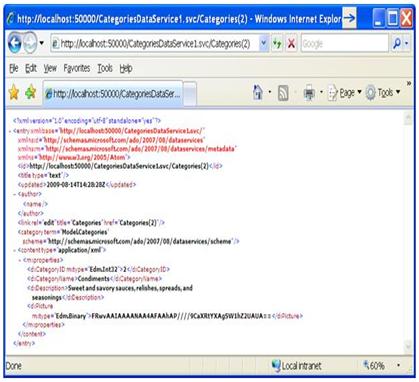Image resolution: width=419 pixels, height=382 pixels.
Task: Click the Print icon
Action: 309,93
